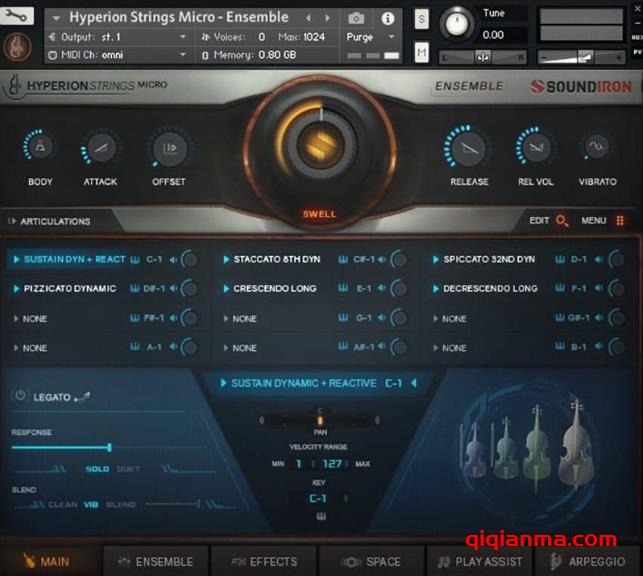Click keyboard icon for Sustain Dyn + React
Image resolution: width=643 pixels, height=576 pixels.
pos(135,260)
